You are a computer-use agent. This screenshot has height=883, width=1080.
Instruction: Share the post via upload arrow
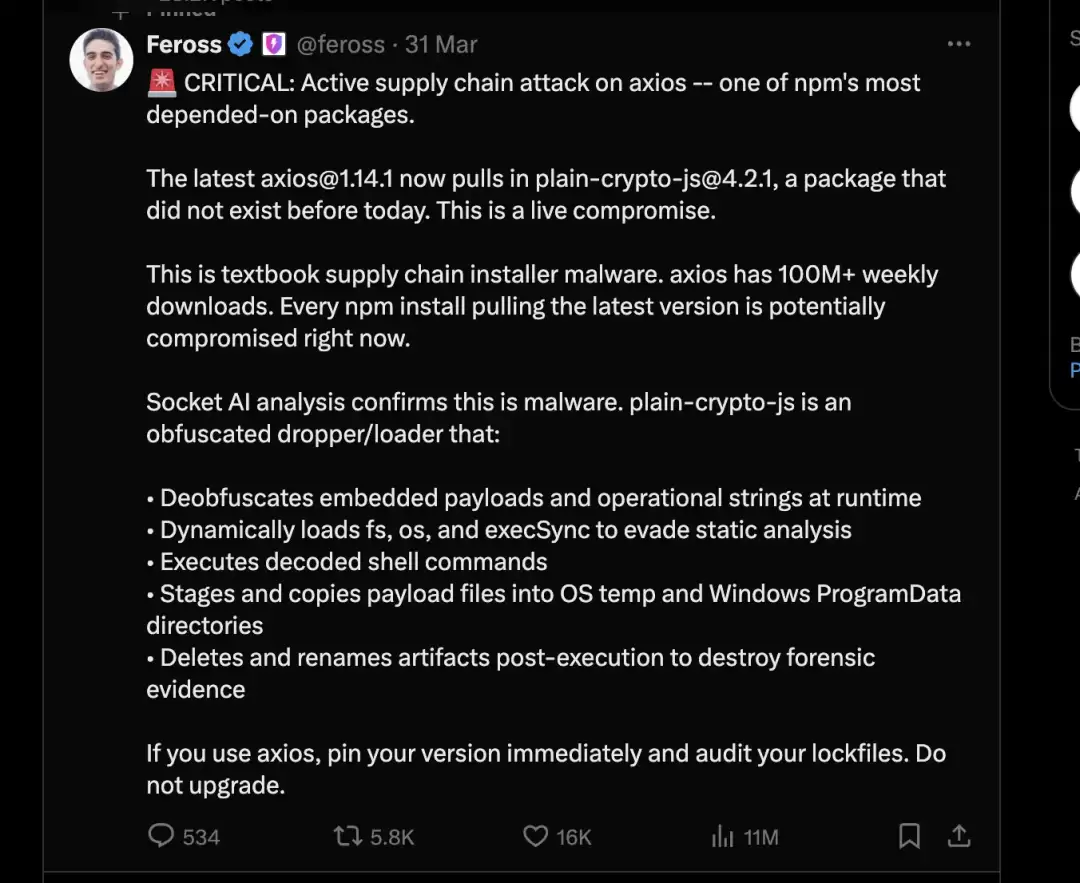[x=958, y=835]
